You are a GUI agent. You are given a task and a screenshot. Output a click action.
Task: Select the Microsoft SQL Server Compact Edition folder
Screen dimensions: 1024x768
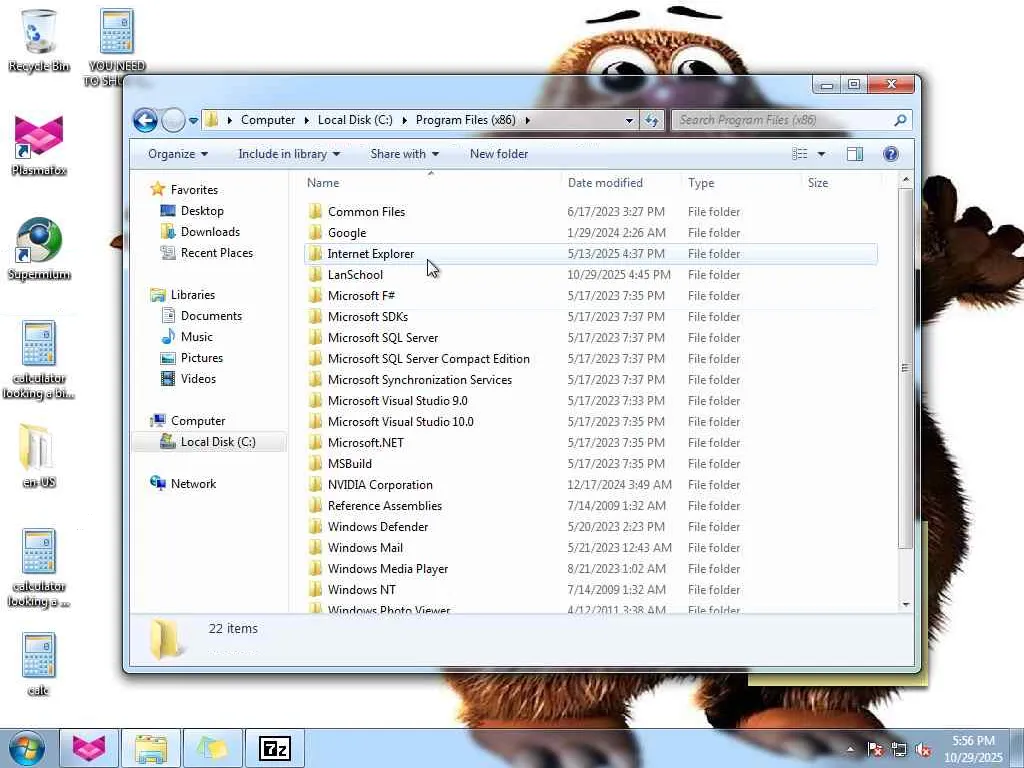(x=428, y=359)
